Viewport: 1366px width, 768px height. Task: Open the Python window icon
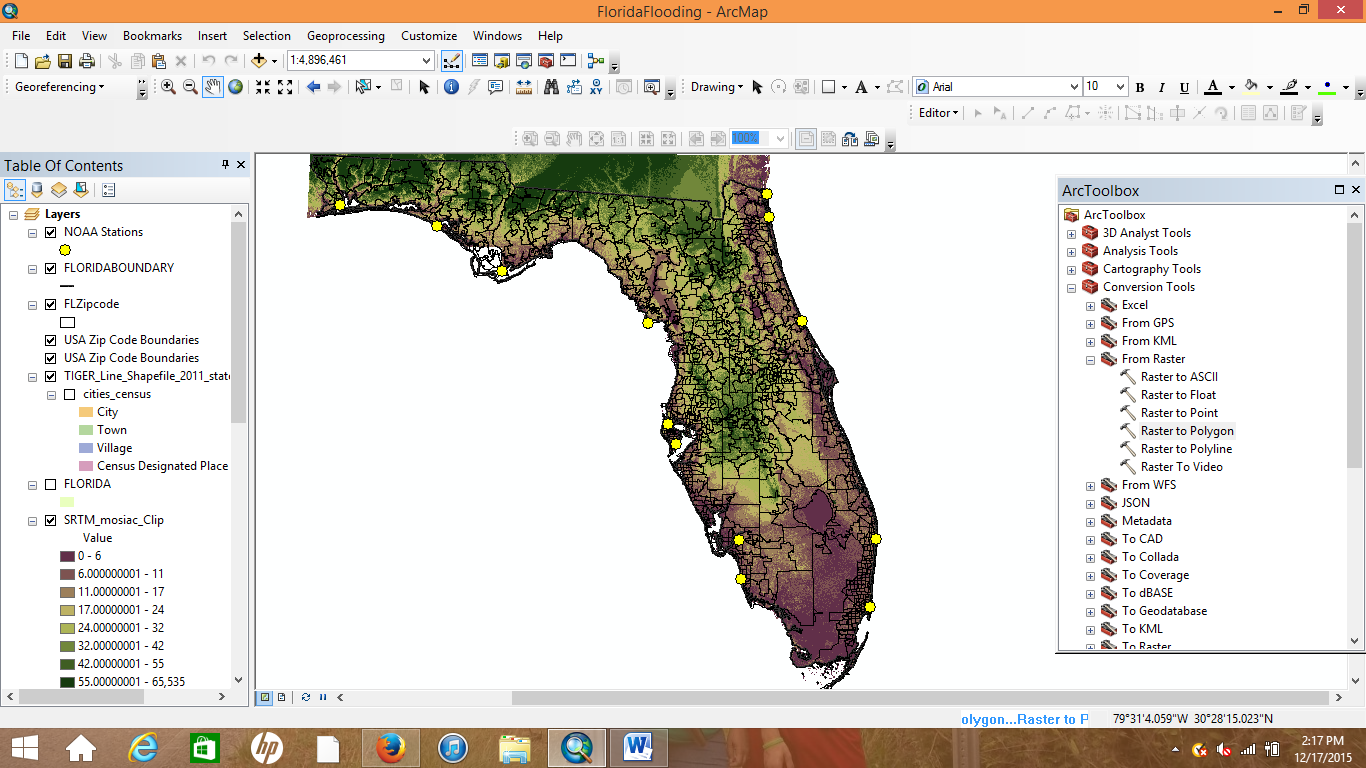coord(568,61)
